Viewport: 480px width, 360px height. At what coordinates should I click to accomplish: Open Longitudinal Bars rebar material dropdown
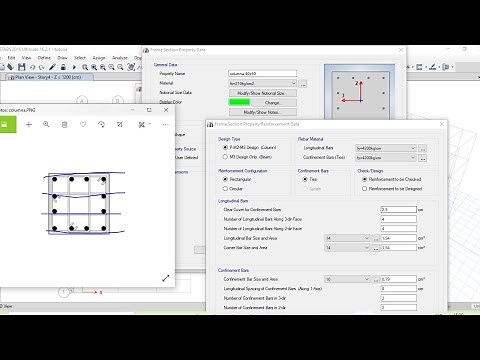pos(386,148)
